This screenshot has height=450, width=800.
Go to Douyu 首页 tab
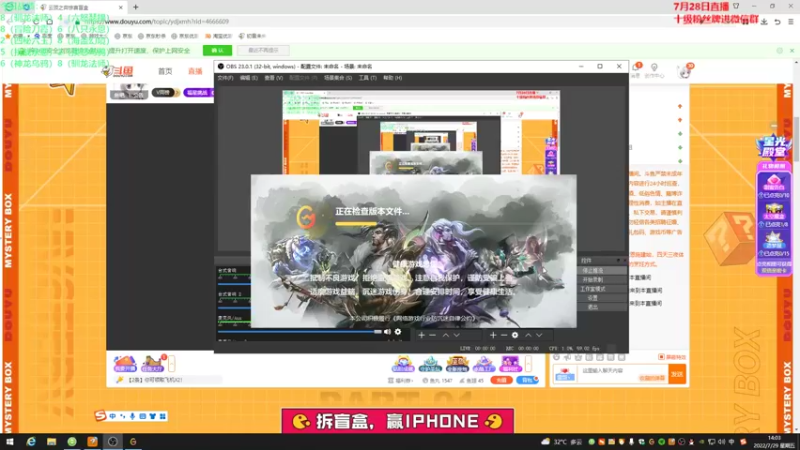(x=165, y=71)
